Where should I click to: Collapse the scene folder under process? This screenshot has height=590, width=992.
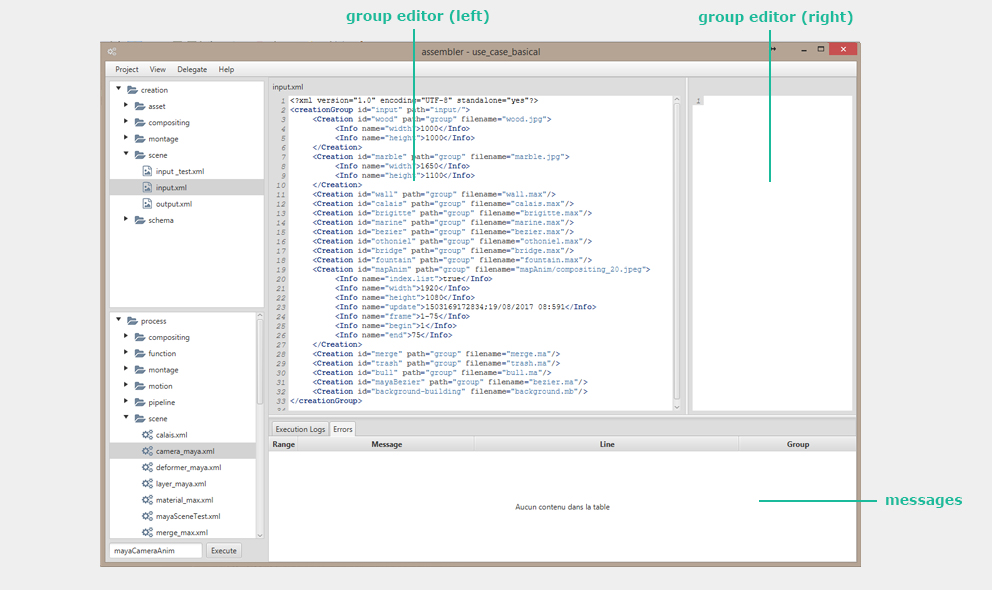click(x=126, y=418)
